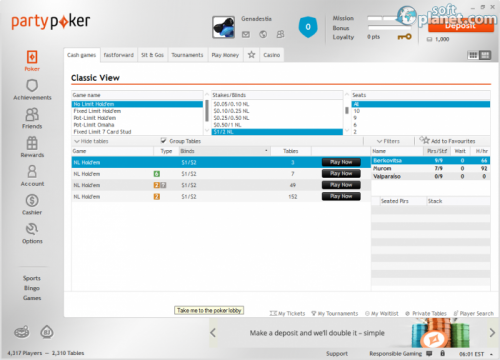Expand the clock menu arrow in status bar
The height and width of the screenshot is (360, 500).
[491, 354]
